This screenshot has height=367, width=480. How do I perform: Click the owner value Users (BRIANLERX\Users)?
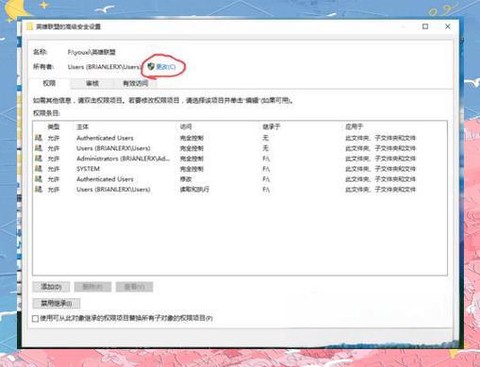coord(104,67)
